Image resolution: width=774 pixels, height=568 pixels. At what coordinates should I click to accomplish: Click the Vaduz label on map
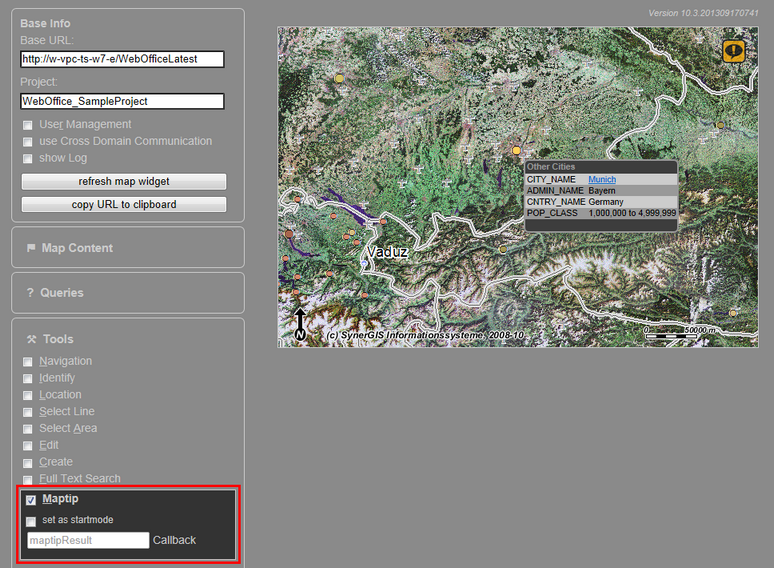click(x=387, y=252)
